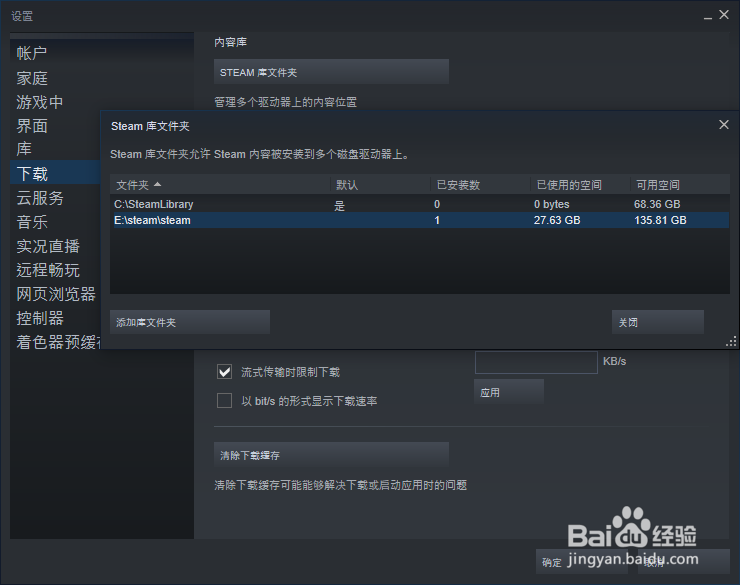Click the 关闭 button in library dialog
Viewport: 740px width, 585px height.
point(658,322)
